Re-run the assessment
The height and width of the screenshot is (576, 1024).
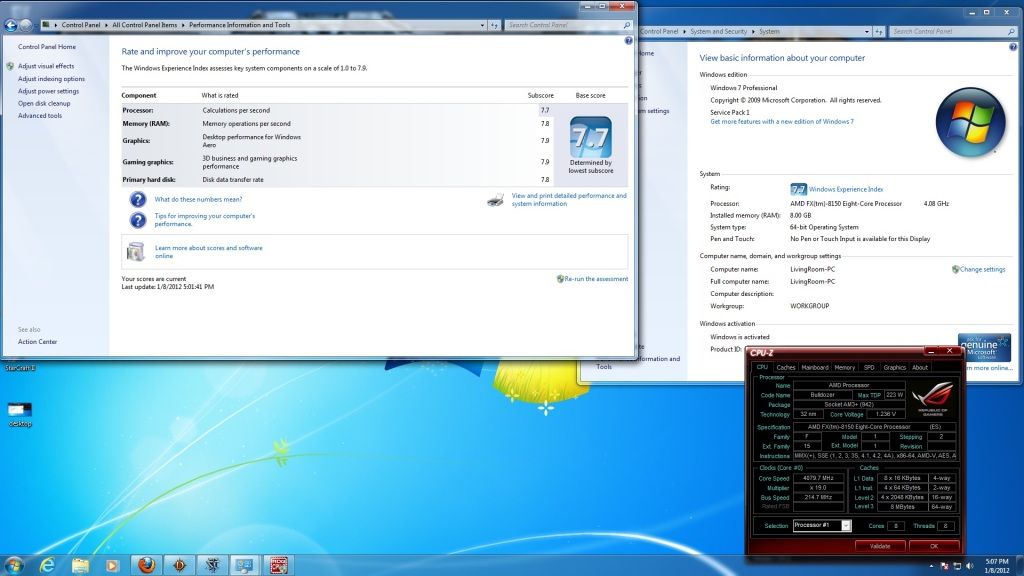(x=596, y=279)
